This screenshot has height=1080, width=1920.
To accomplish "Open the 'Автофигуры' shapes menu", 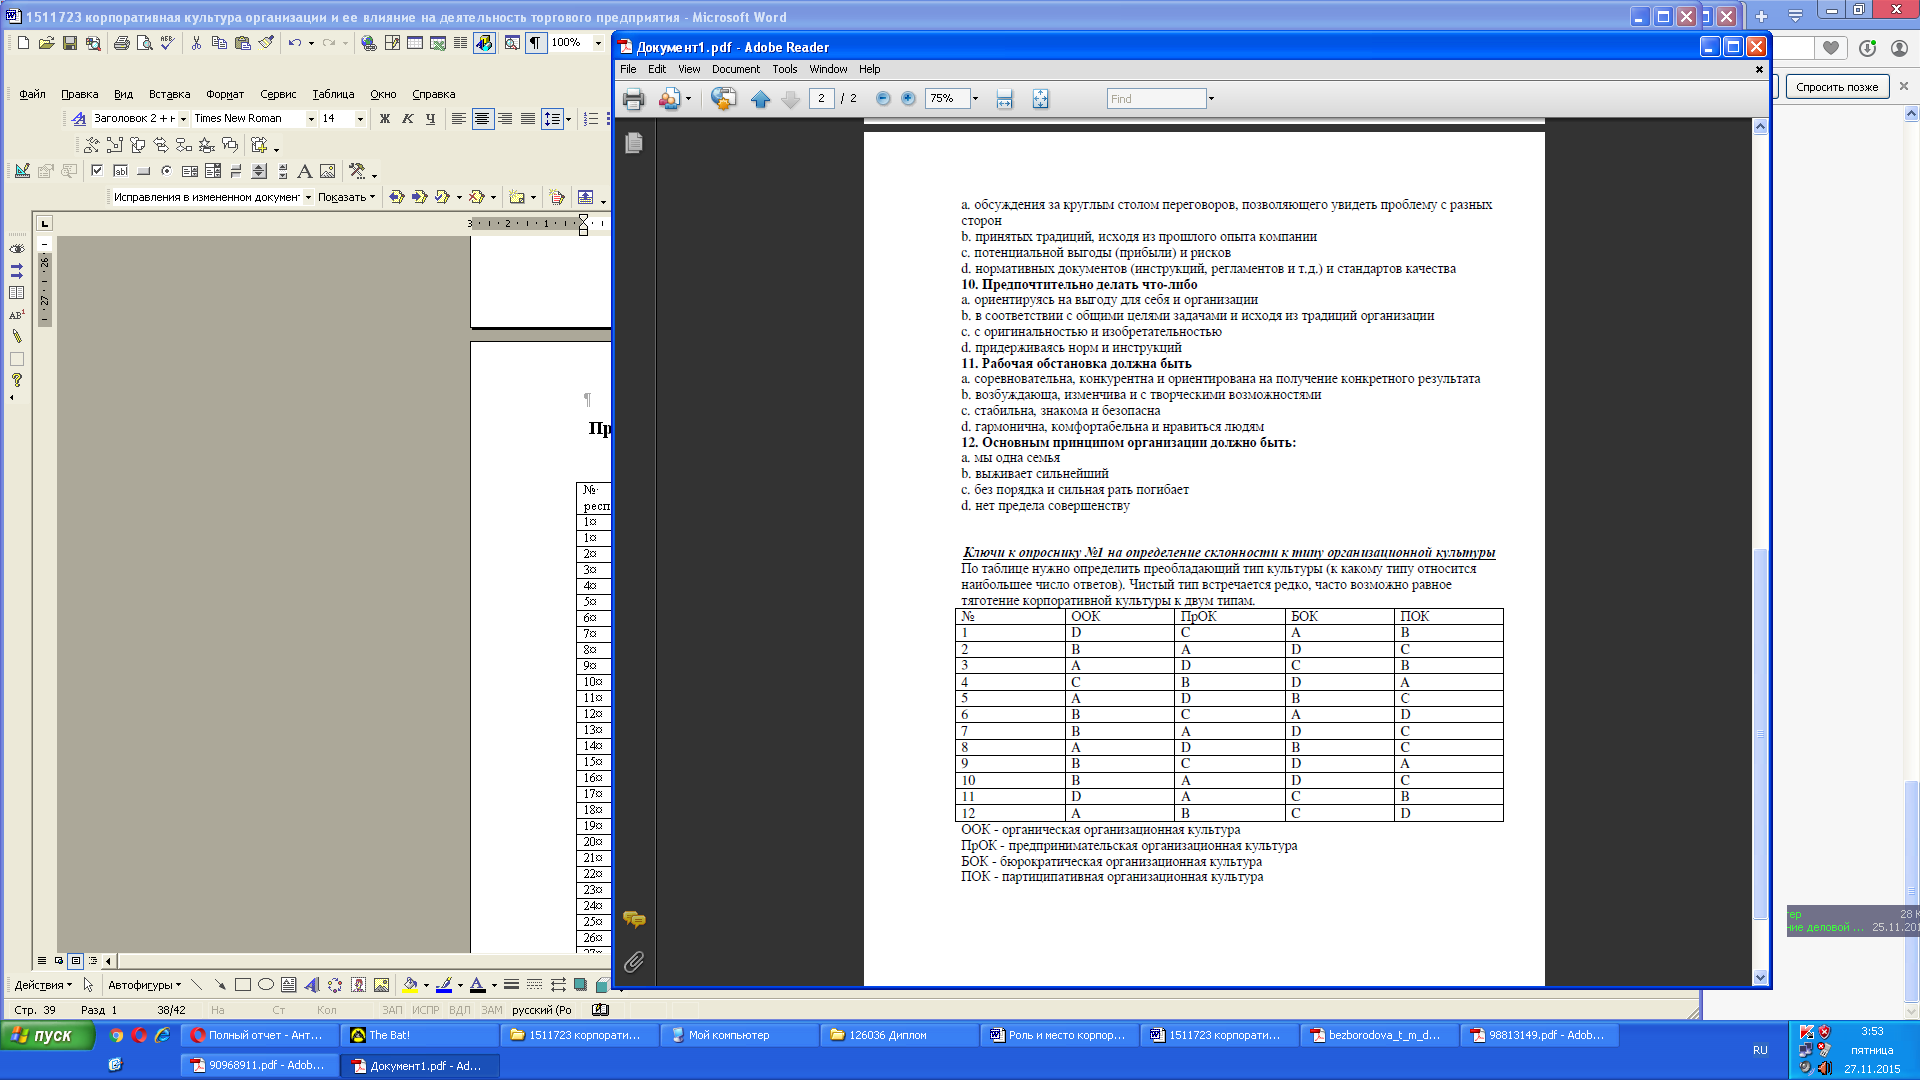I will [x=145, y=985].
